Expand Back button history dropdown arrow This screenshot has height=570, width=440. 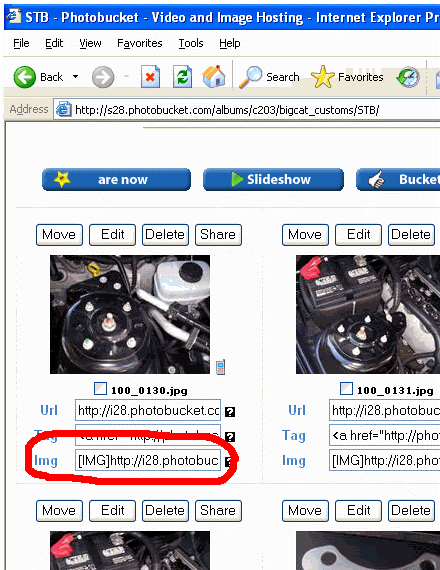coord(75,77)
